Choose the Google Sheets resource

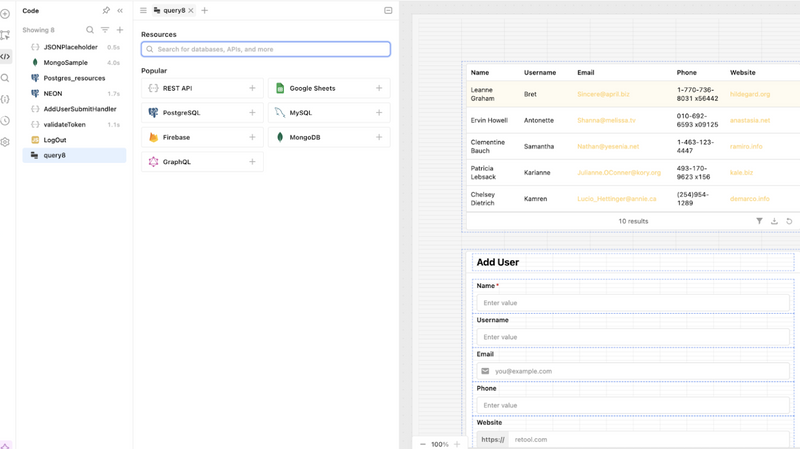[x=329, y=88]
